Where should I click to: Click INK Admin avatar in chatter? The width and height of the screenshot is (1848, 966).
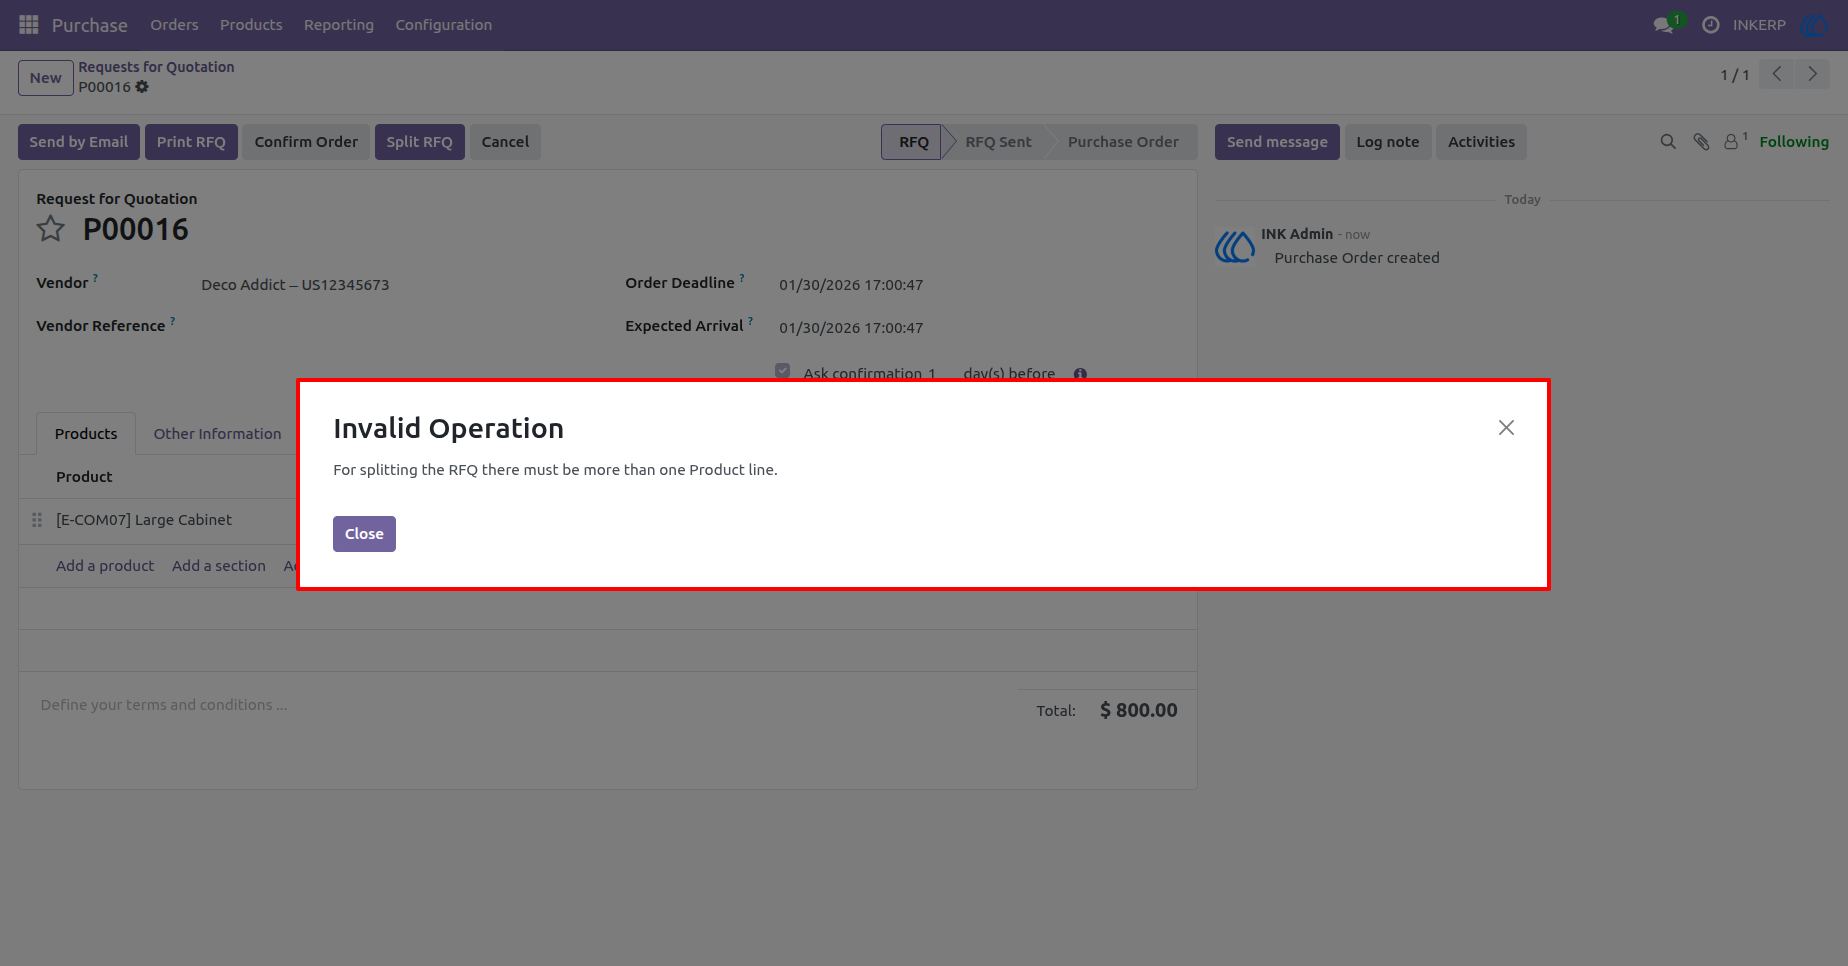tap(1235, 246)
